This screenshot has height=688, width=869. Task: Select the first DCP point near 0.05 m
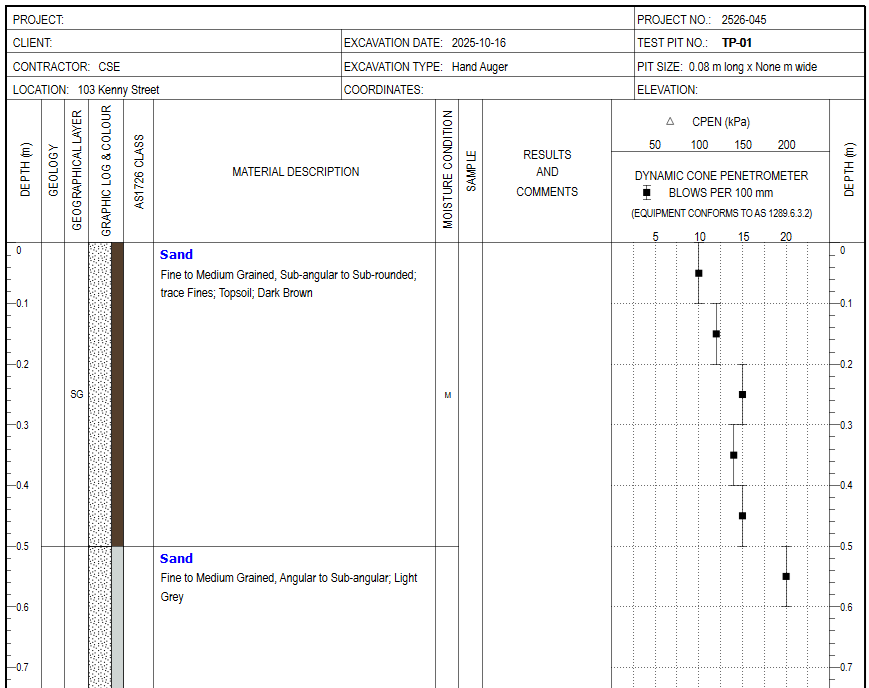point(699,273)
